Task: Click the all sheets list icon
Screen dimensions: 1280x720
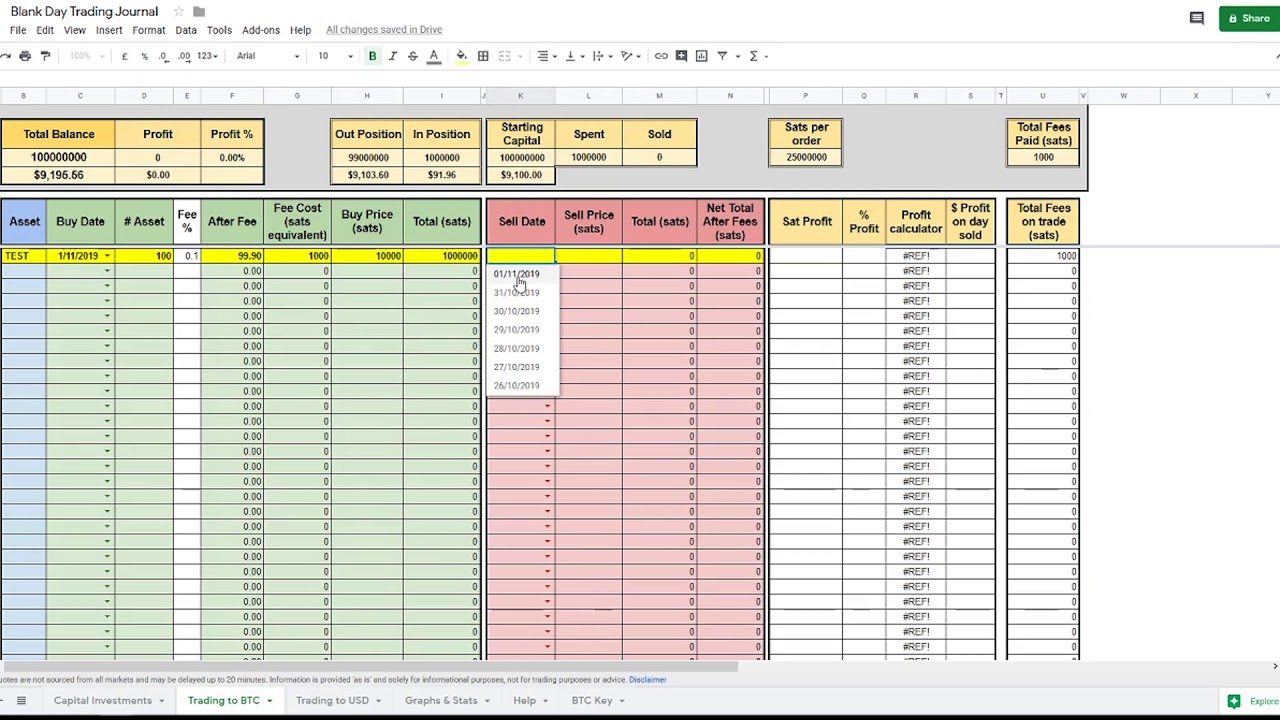Action: [21, 701]
